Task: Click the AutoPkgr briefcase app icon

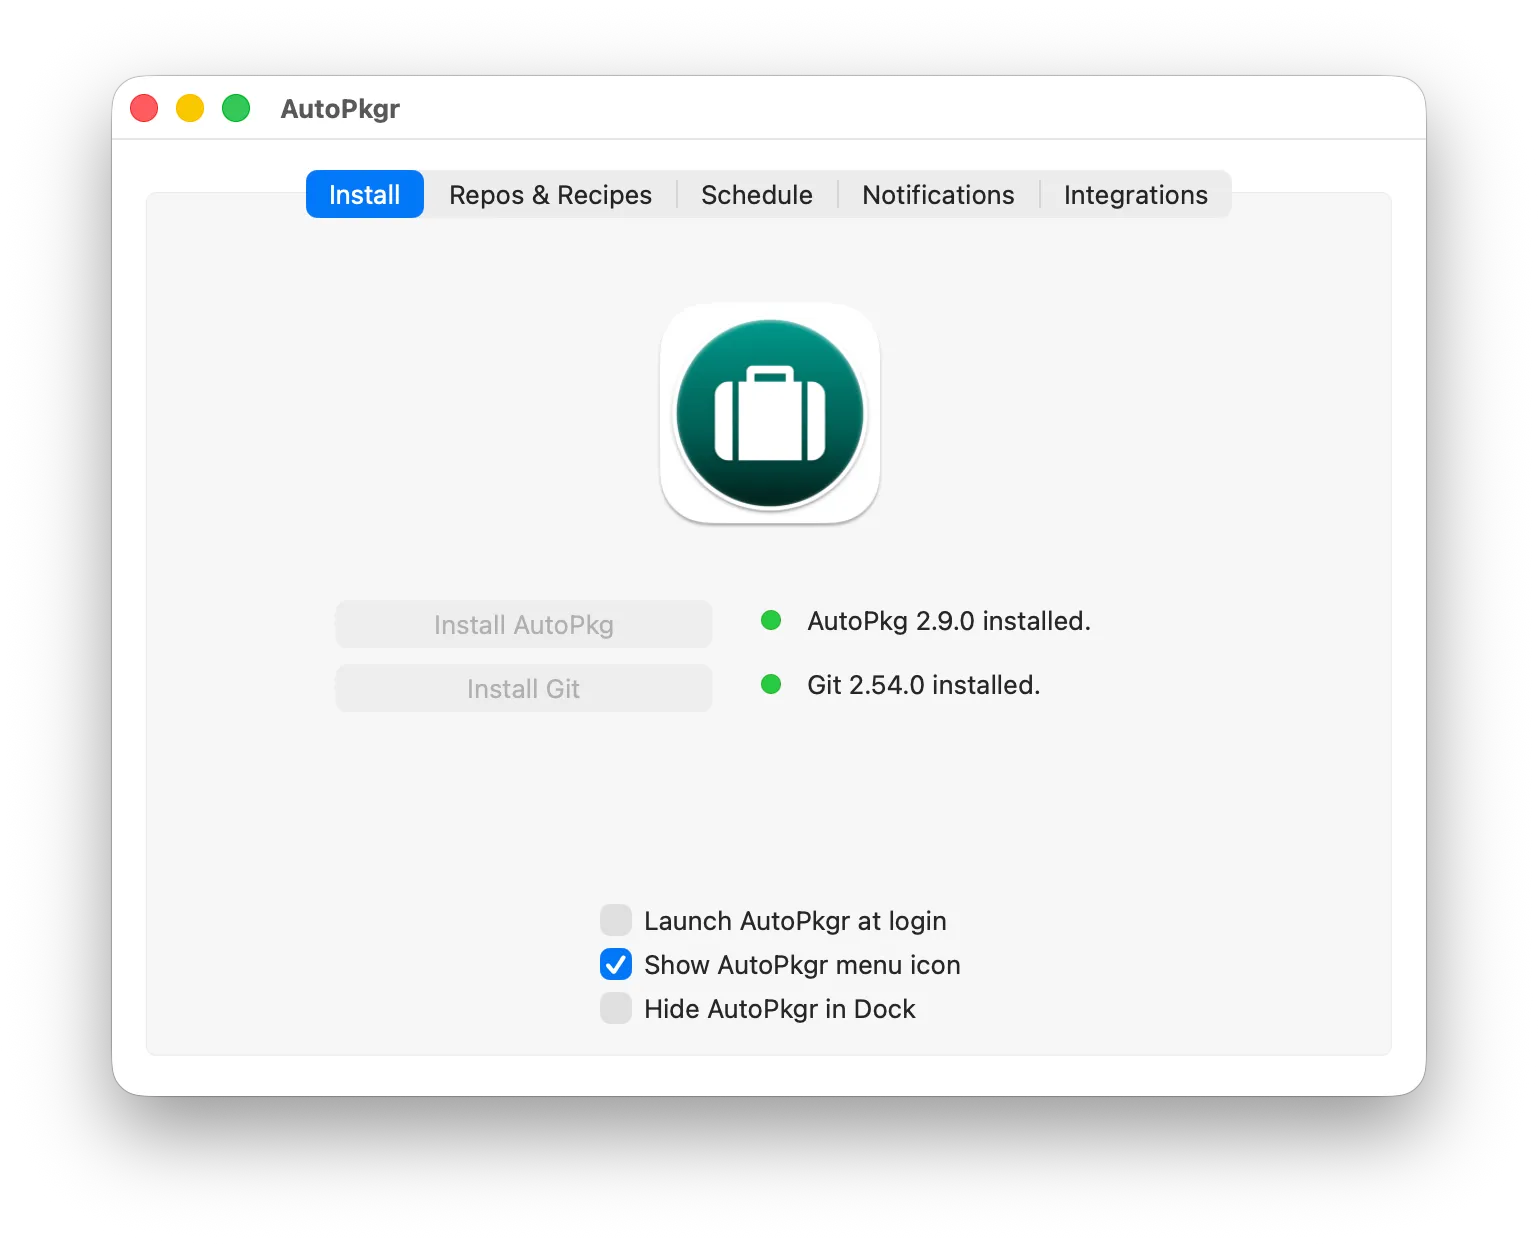Action: [x=770, y=413]
